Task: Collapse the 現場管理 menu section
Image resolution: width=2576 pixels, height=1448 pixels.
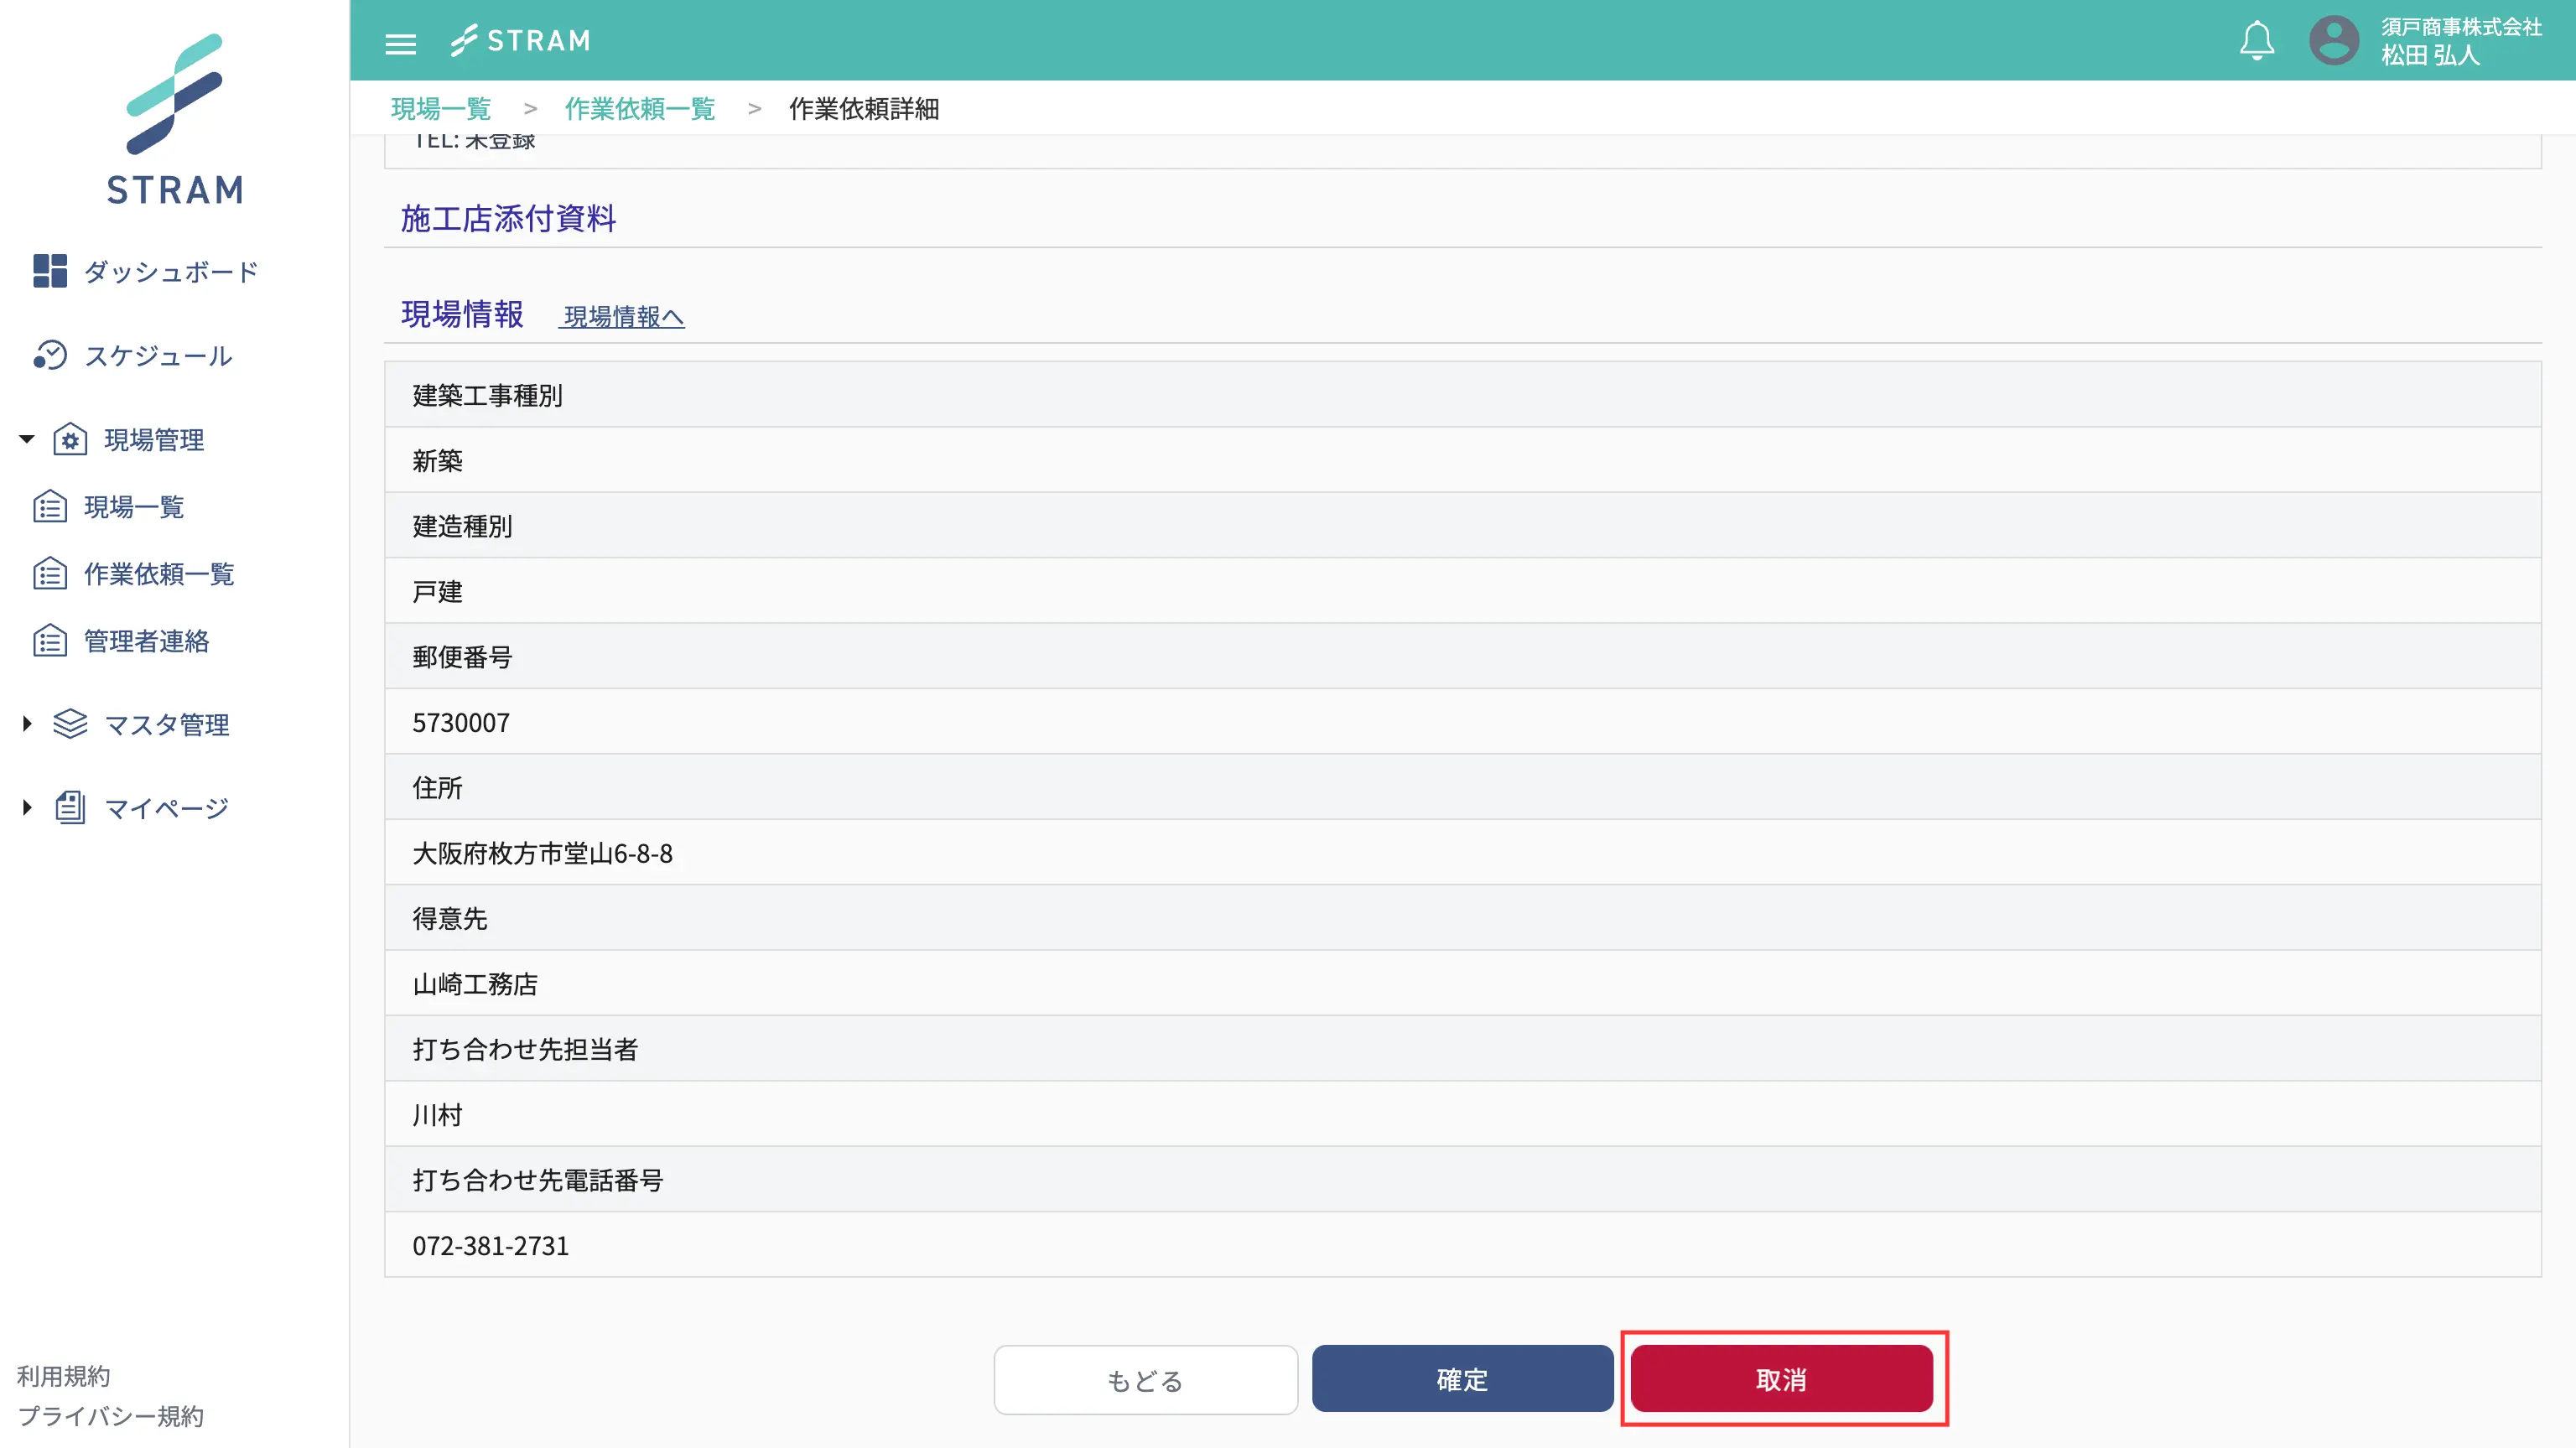Action: point(27,439)
